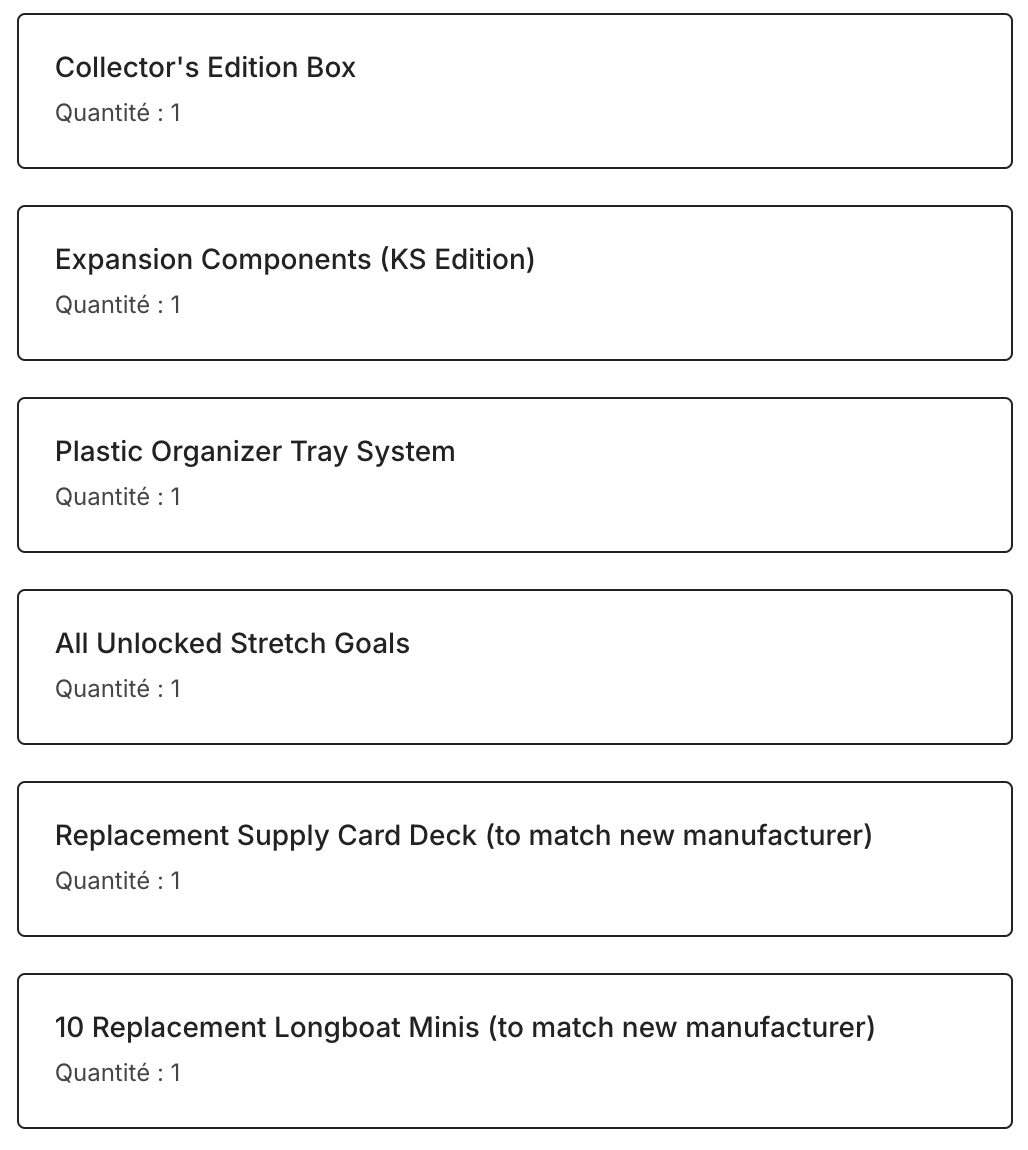Click the quantity under All Unlocked Stretch Goals

click(x=118, y=689)
